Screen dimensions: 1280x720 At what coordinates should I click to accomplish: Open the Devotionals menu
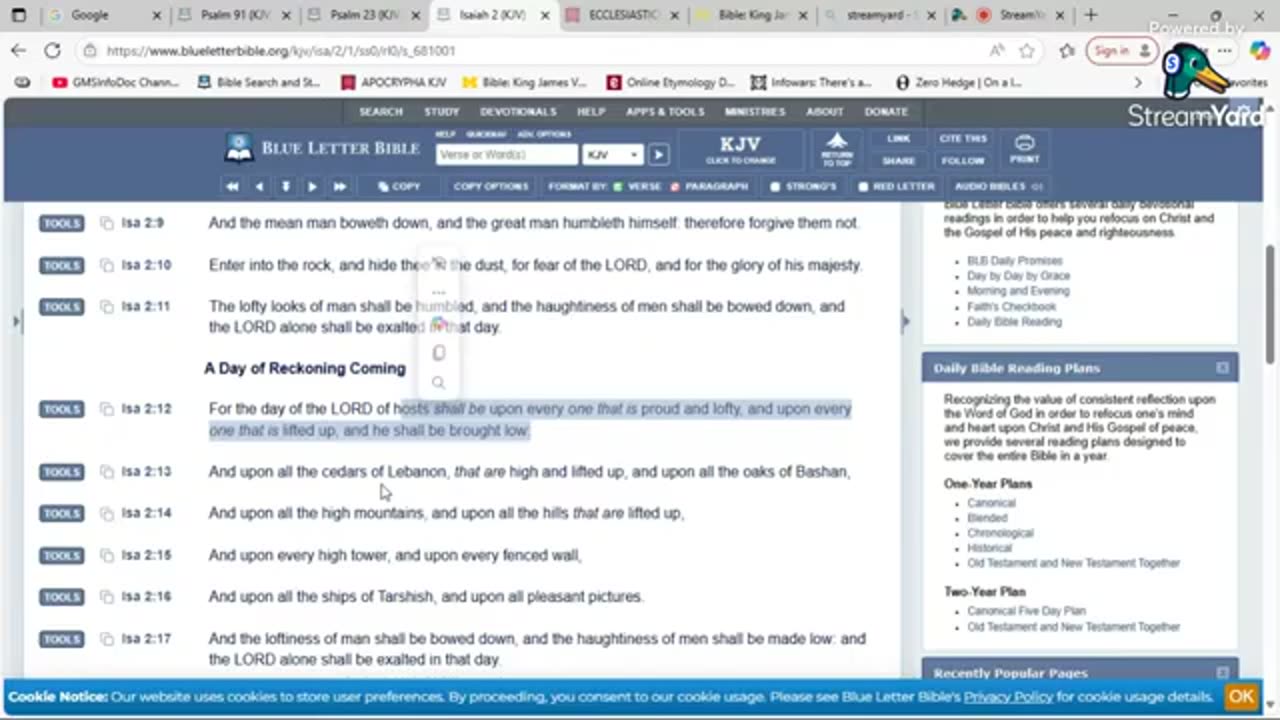click(517, 112)
